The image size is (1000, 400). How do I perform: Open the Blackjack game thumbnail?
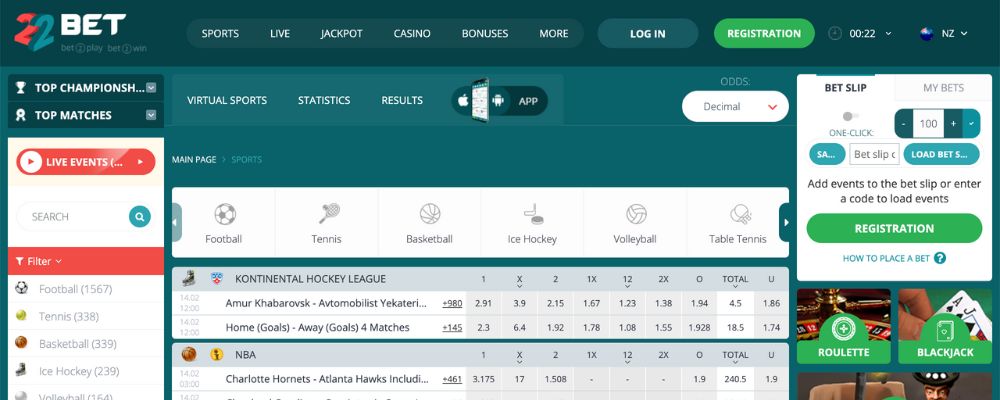[x=945, y=326]
